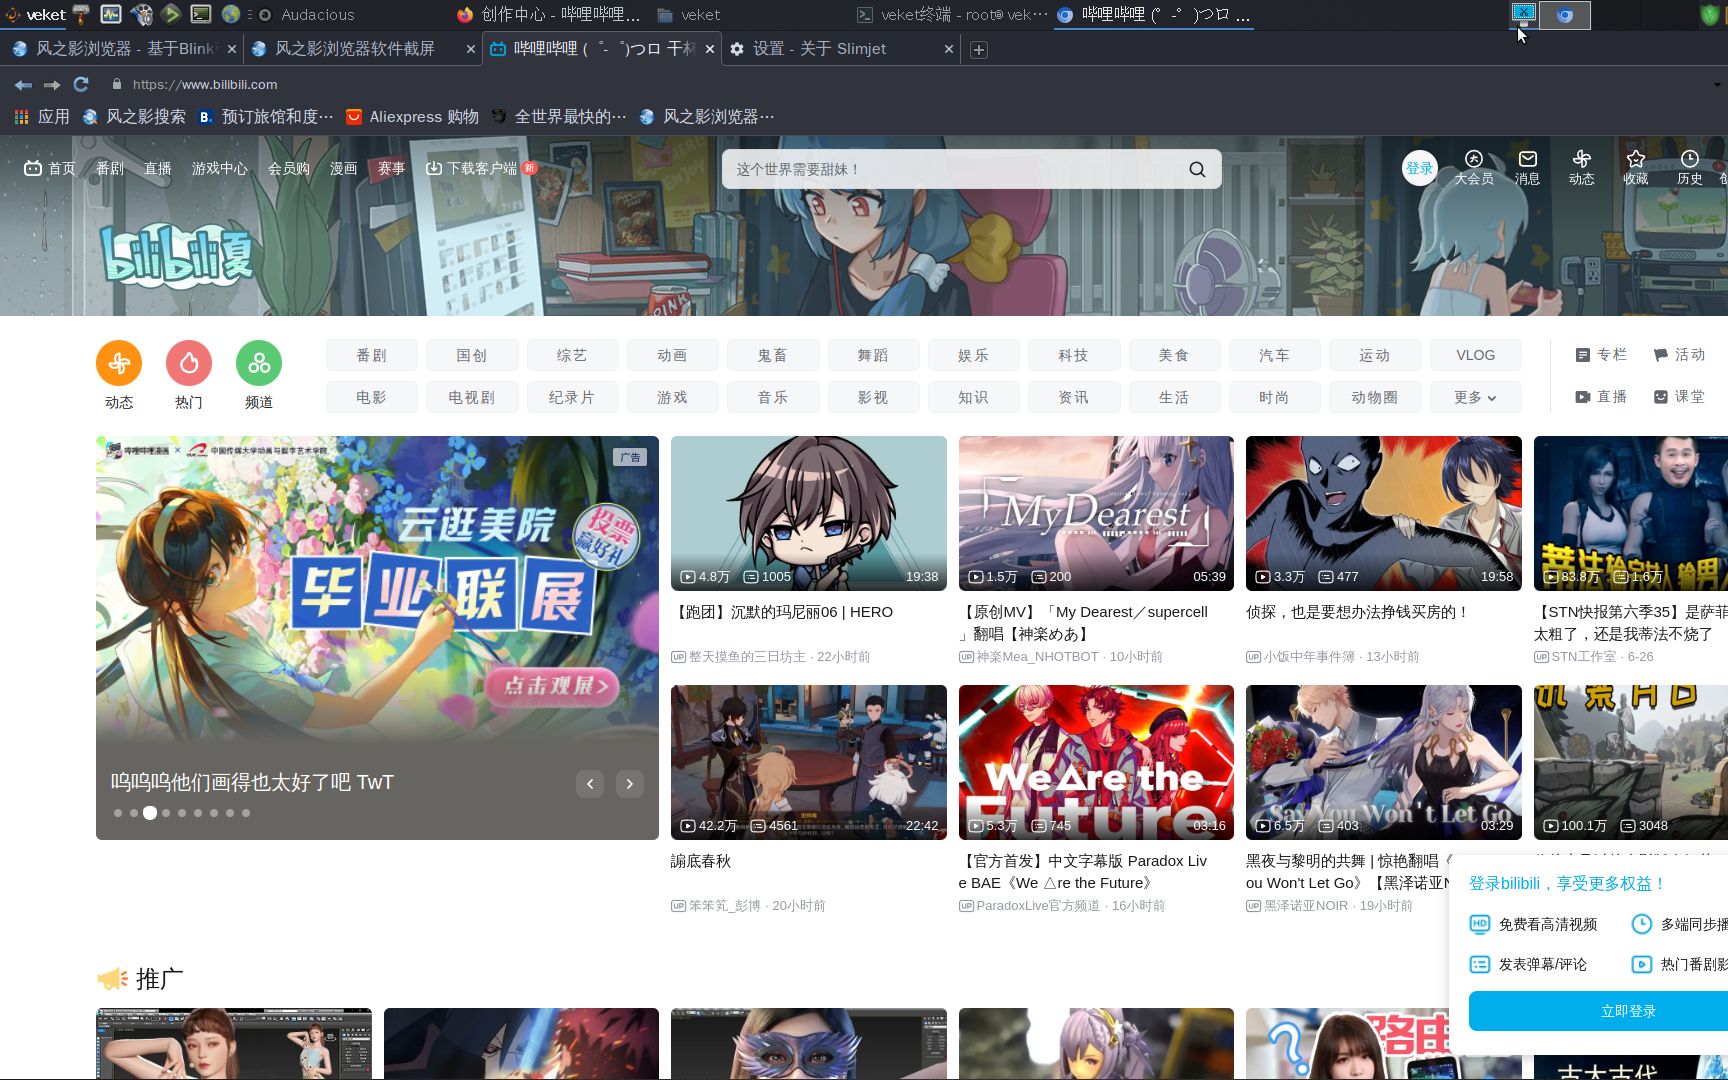The image size is (1728, 1080).
Task: Click the first workspace pager icon
Action: click(1524, 14)
